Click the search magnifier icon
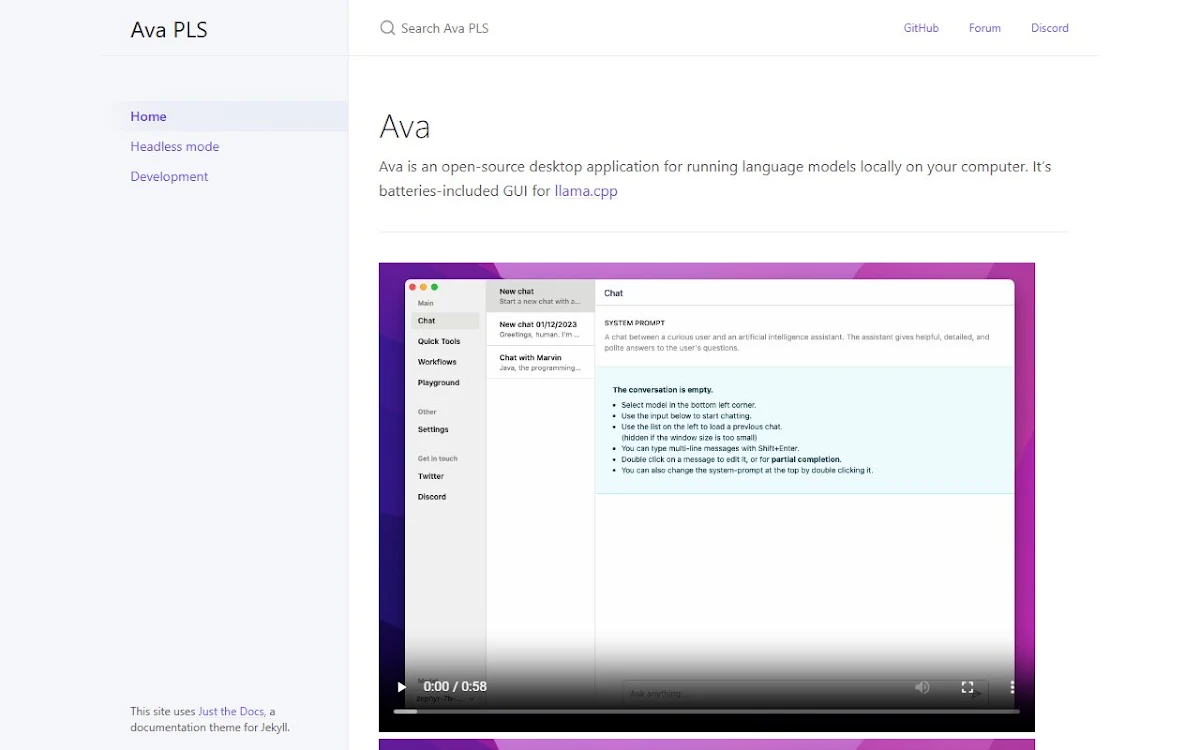The width and height of the screenshot is (1200, 750). pyautogui.click(x=388, y=28)
